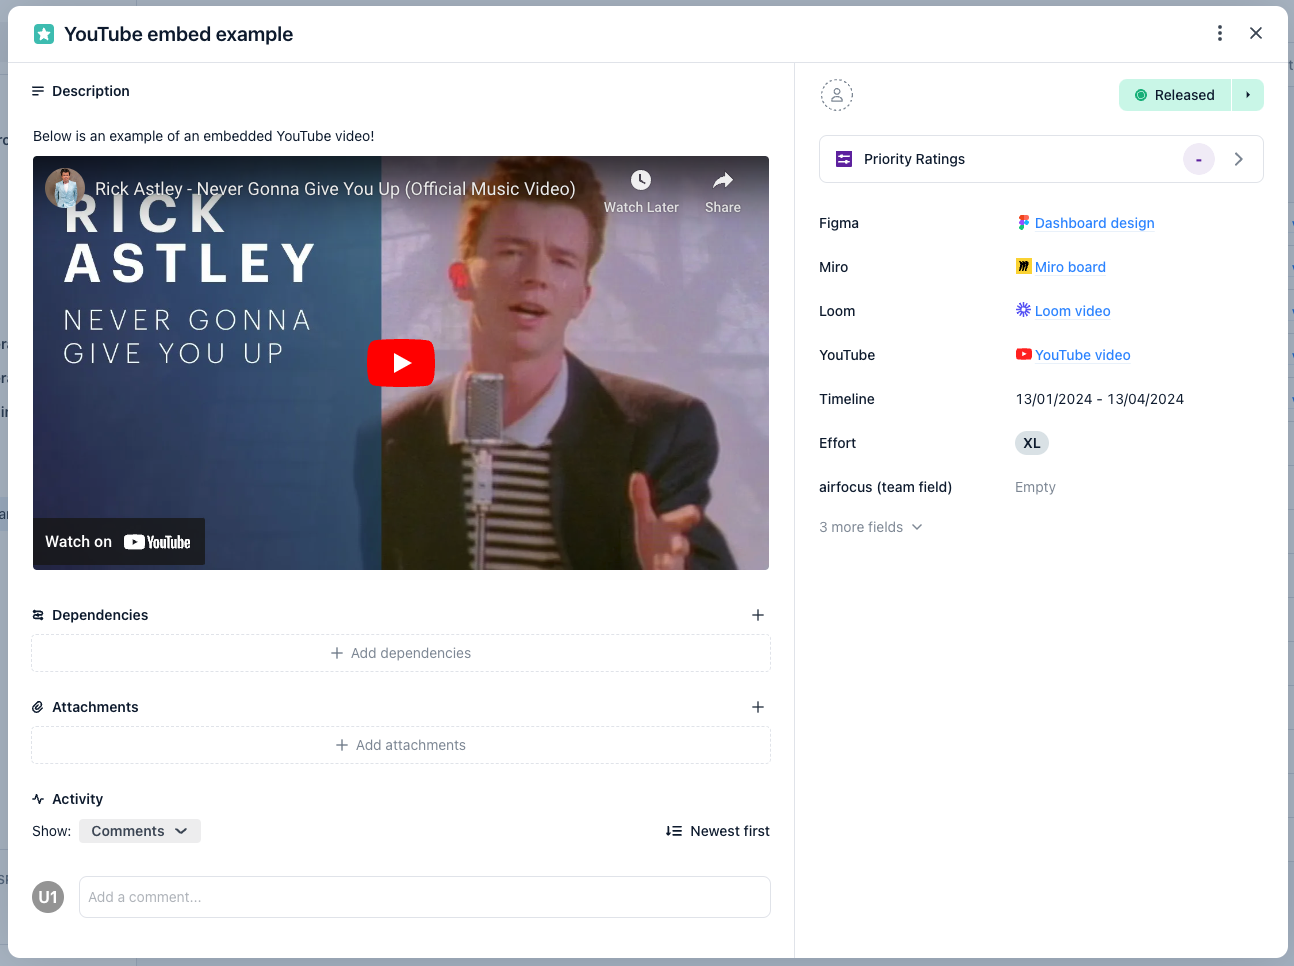Viewport: 1294px width, 966px height.
Task: Open the Loom video link
Action: click(x=1072, y=311)
